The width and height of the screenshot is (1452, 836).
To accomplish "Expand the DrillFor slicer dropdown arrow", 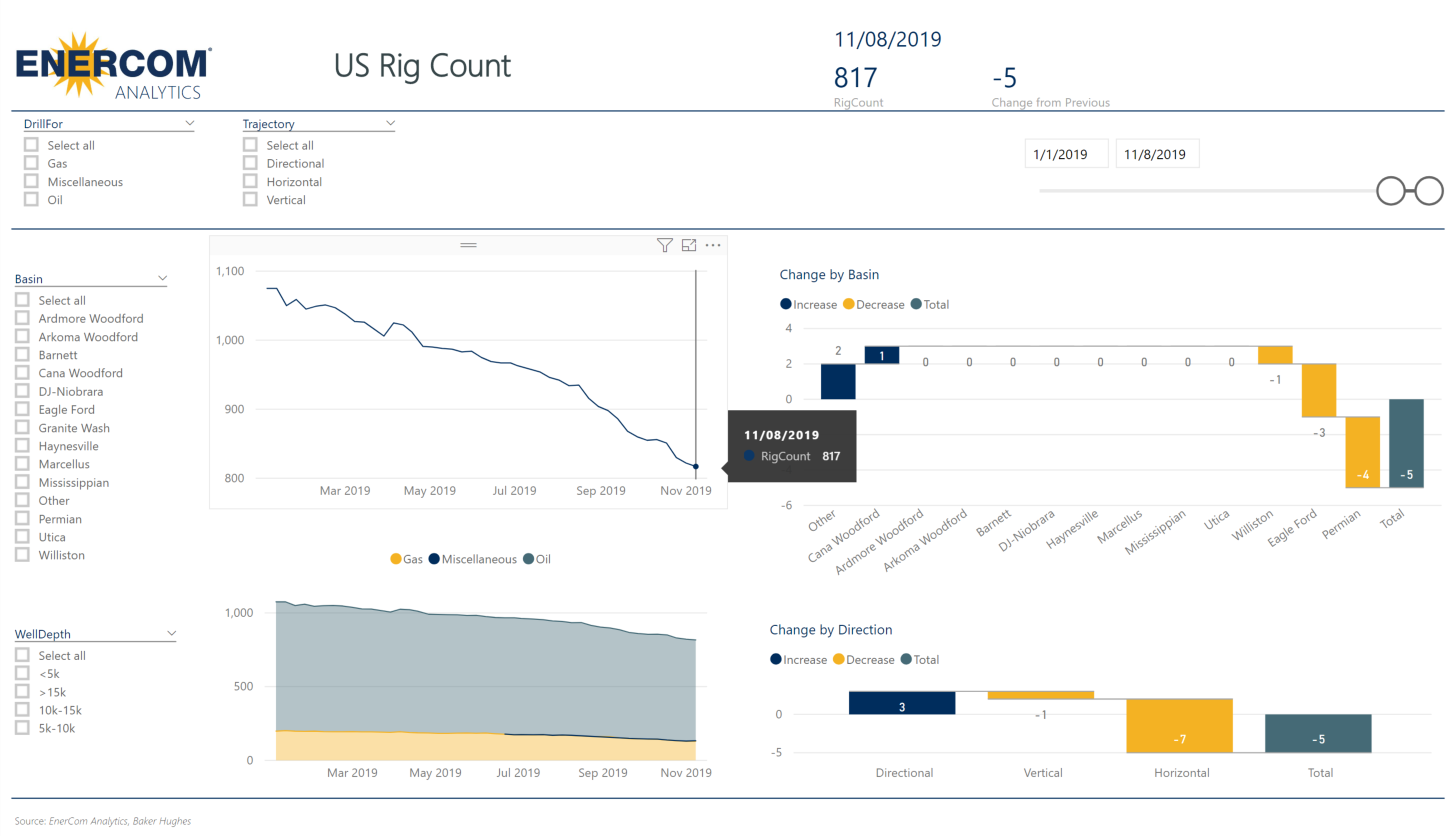I will click(189, 124).
